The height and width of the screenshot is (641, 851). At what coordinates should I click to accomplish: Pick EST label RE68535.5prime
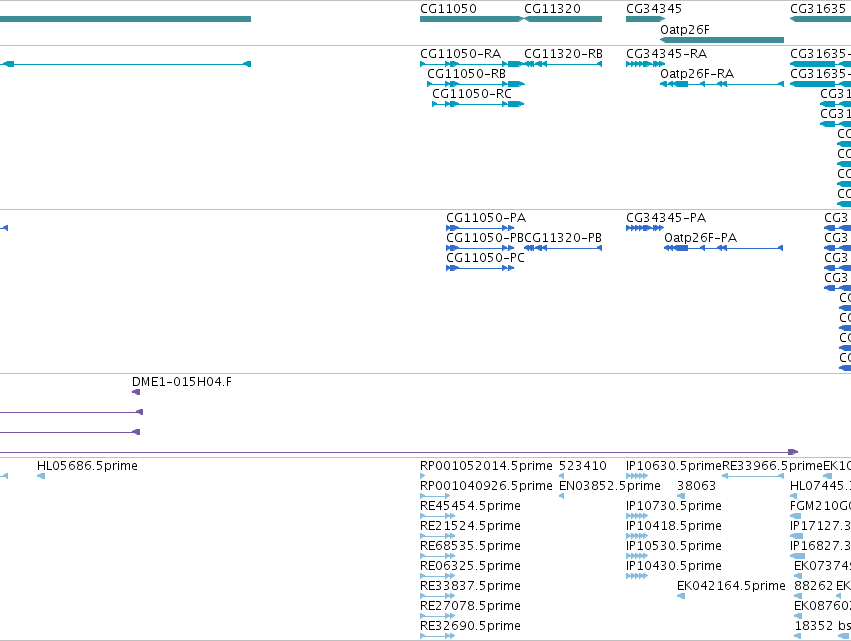coord(470,546)
